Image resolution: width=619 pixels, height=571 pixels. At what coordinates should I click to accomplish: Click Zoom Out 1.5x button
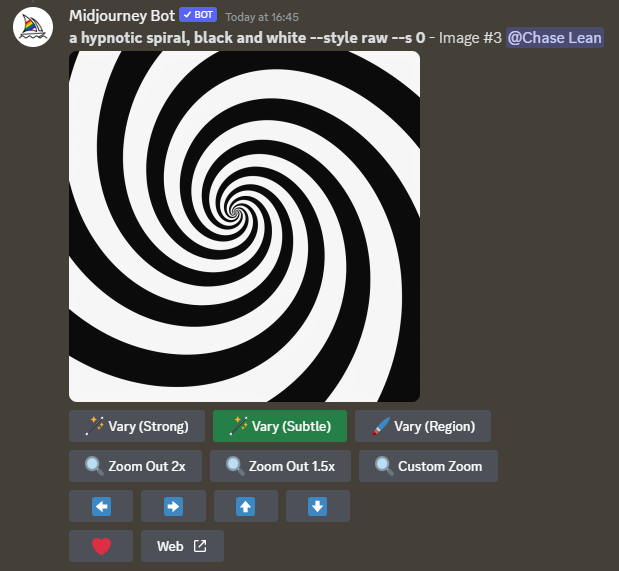pyautogui.click(x=280, y=466)
